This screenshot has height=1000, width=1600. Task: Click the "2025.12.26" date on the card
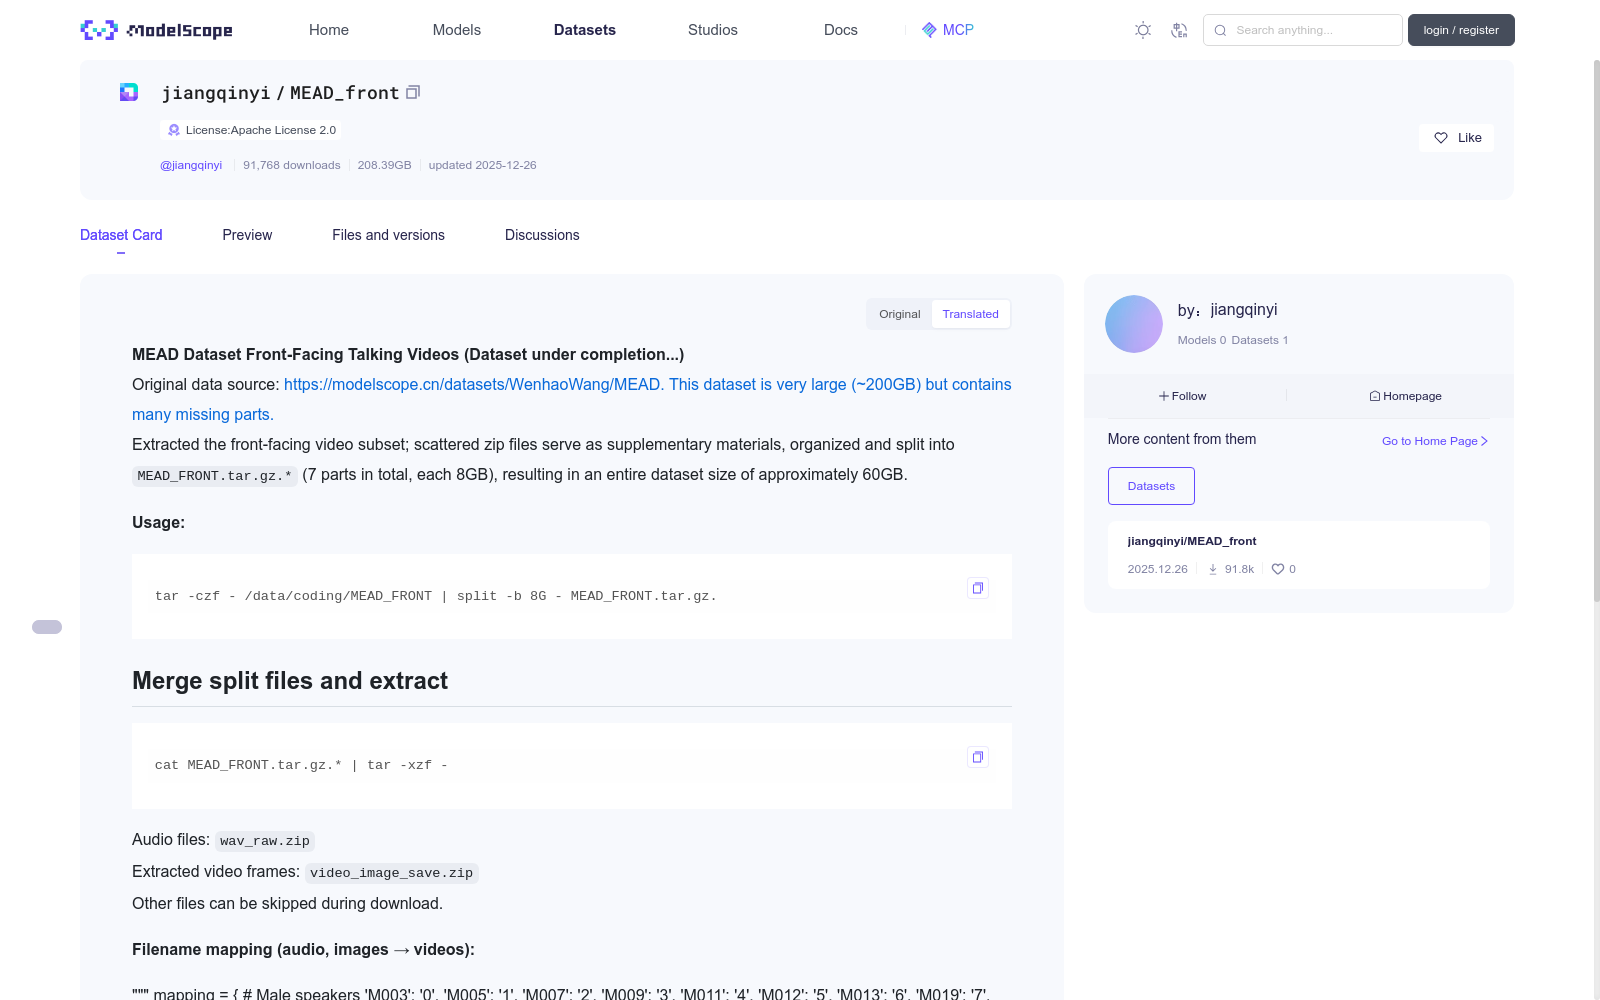pyautogui.click(x=1158, y=569)
